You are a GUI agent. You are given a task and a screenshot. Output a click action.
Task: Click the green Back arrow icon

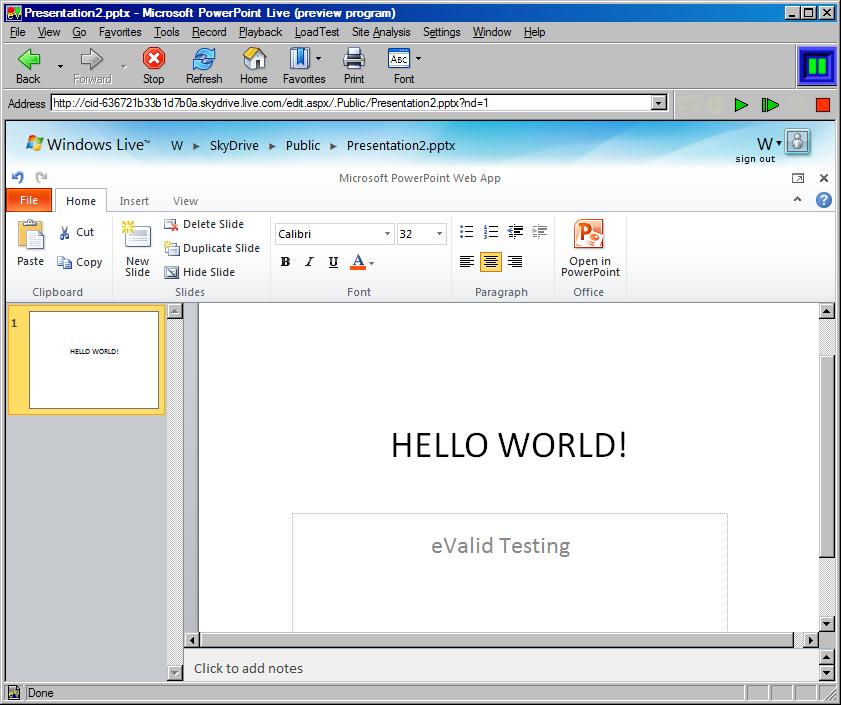click(x=29, y=59)
